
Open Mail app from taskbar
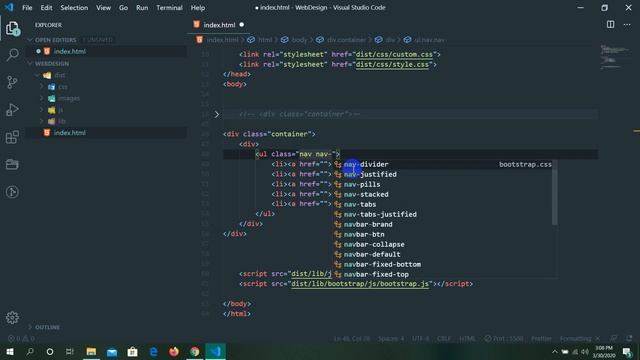[112, 351]
